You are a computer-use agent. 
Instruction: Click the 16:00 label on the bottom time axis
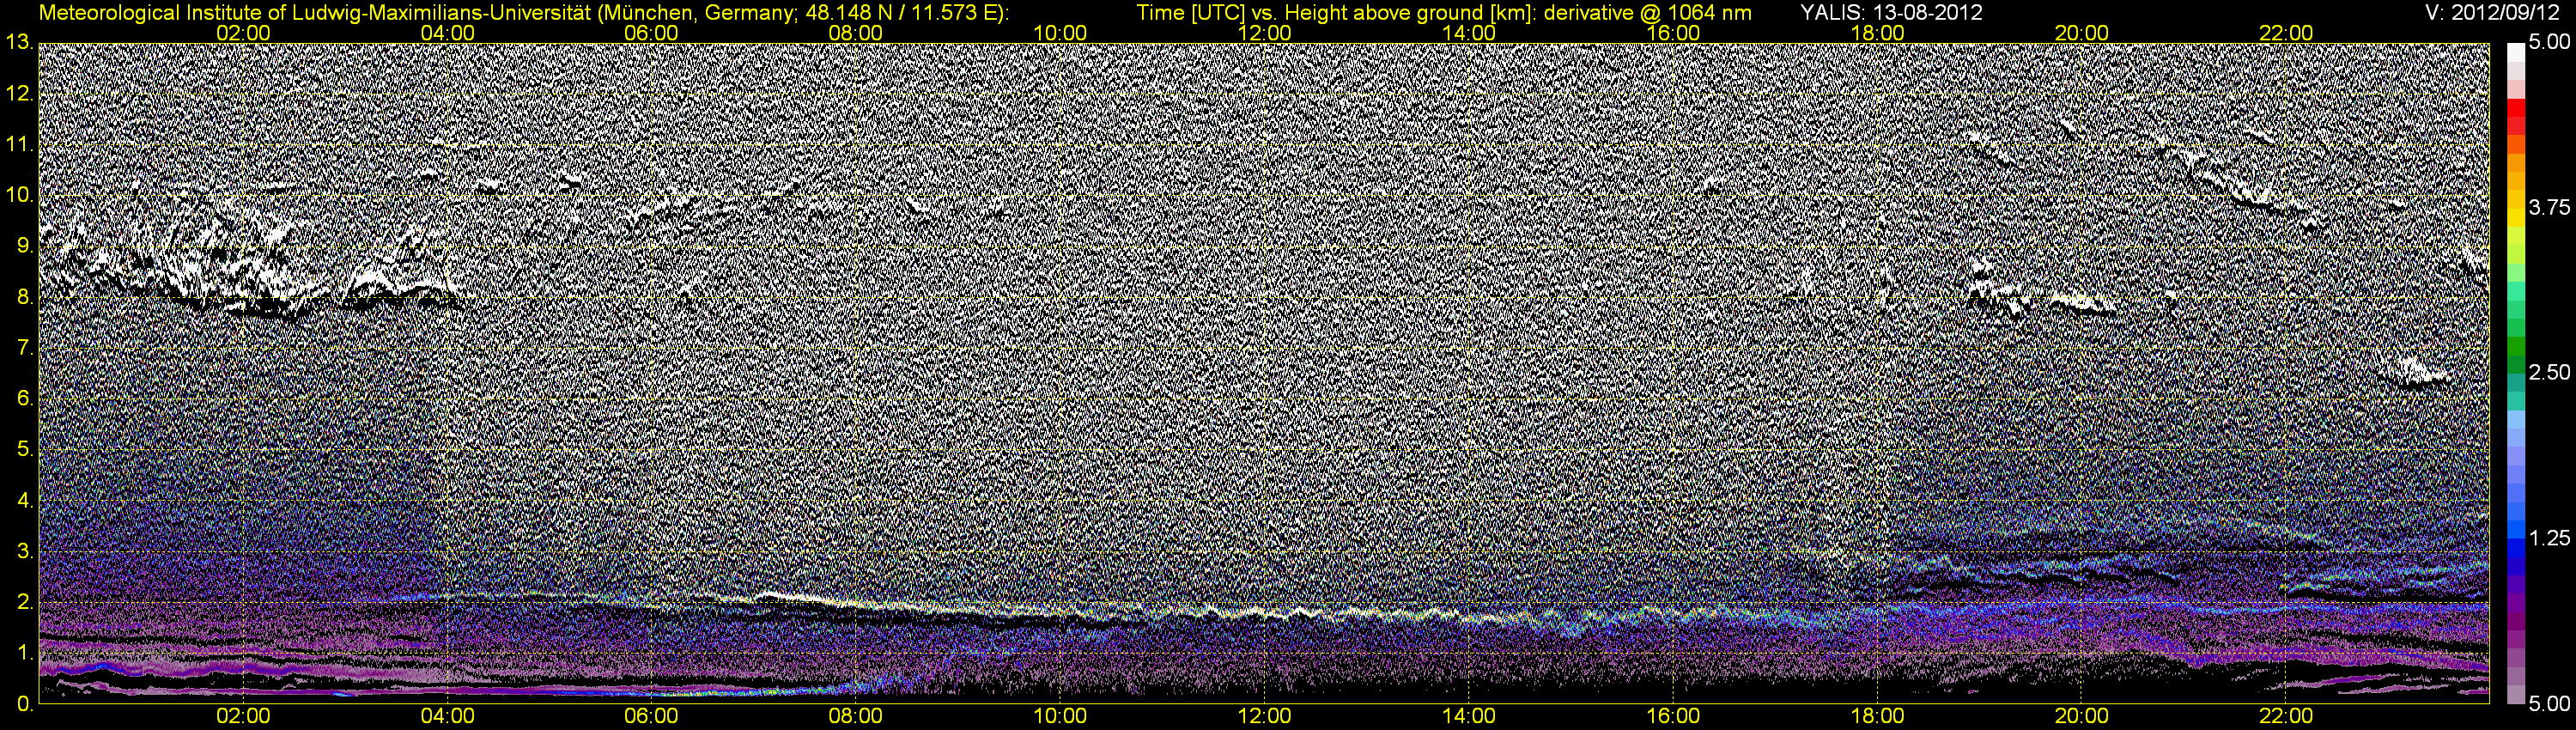pos(1673,717)
